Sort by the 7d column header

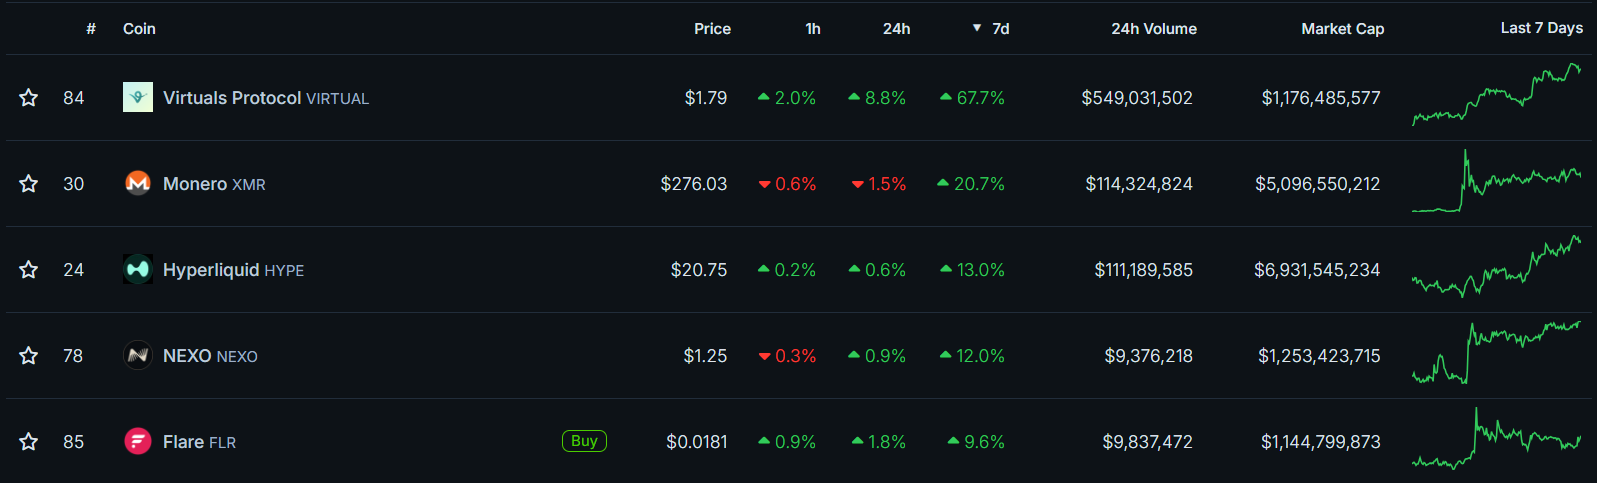(x=999, y=29)
